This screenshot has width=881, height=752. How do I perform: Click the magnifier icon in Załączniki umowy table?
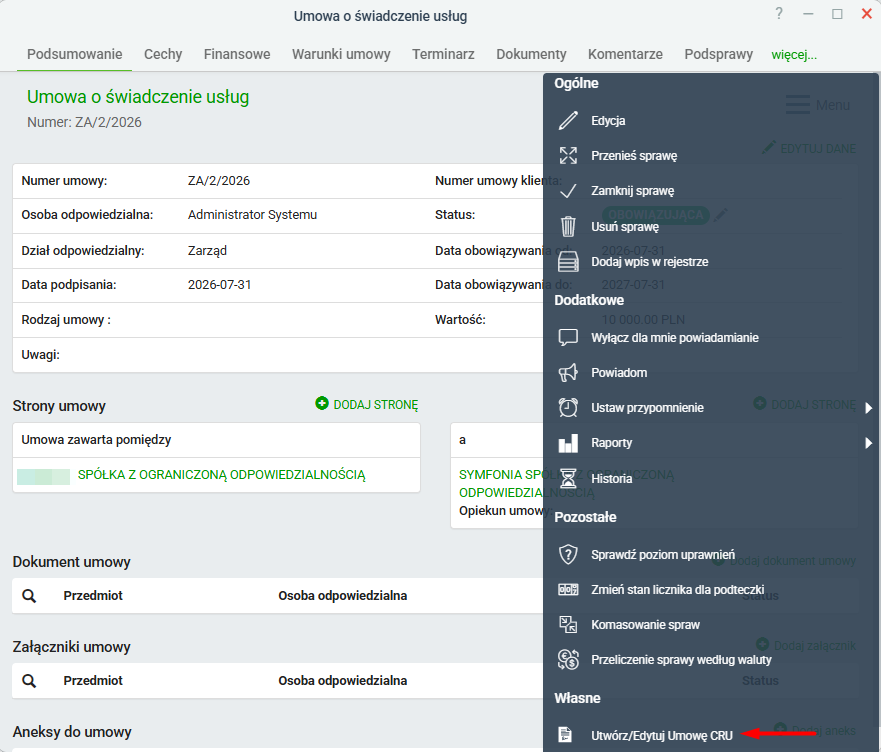[x=29, y=681]
